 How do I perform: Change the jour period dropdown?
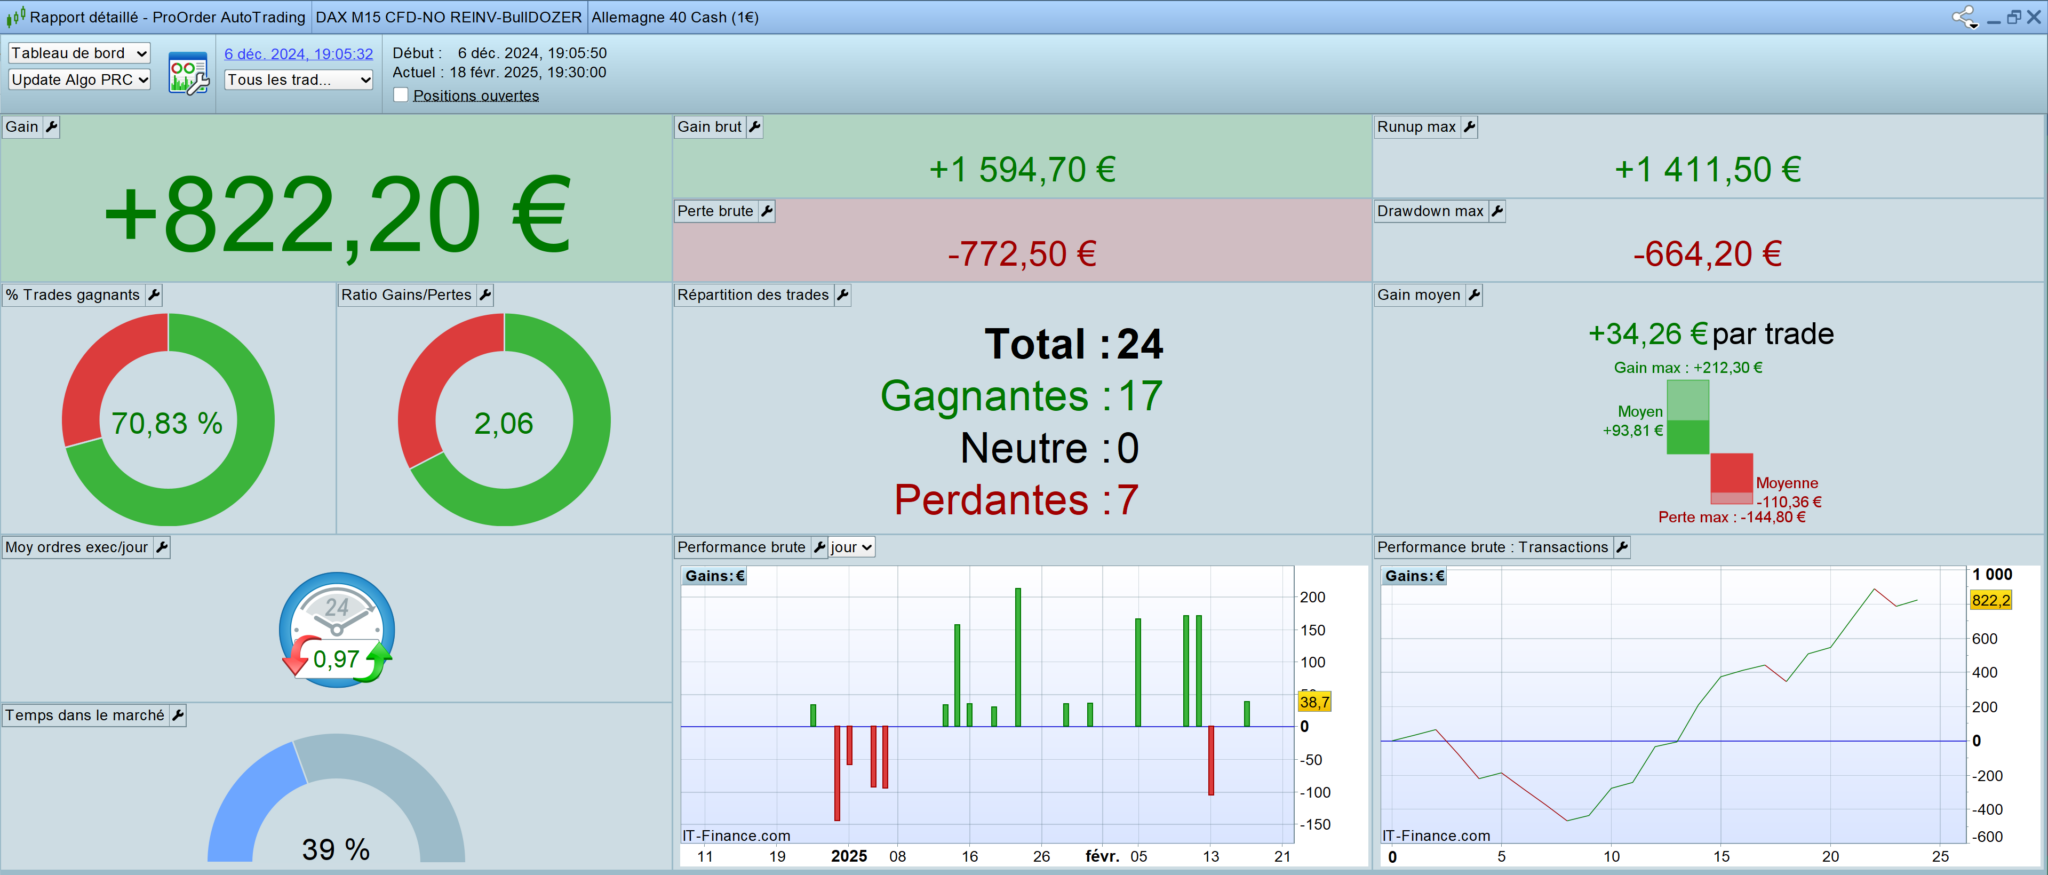(852, 547)
